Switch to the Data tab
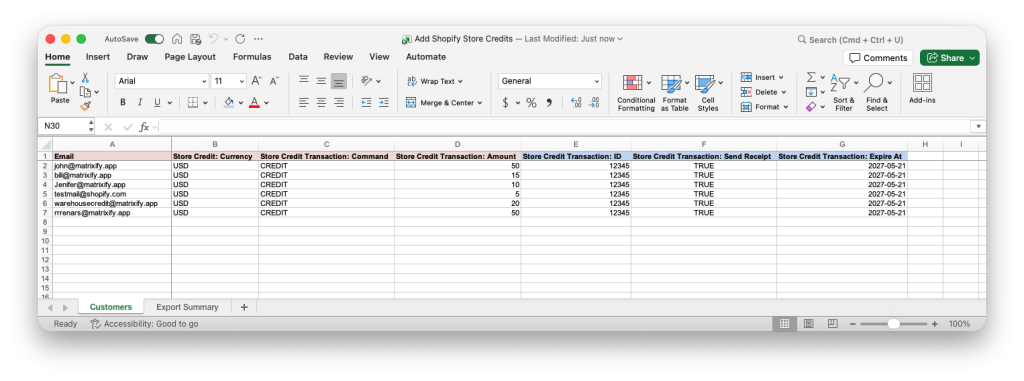The height and width of the screenshot is (381, 1024). click(298, 57)
